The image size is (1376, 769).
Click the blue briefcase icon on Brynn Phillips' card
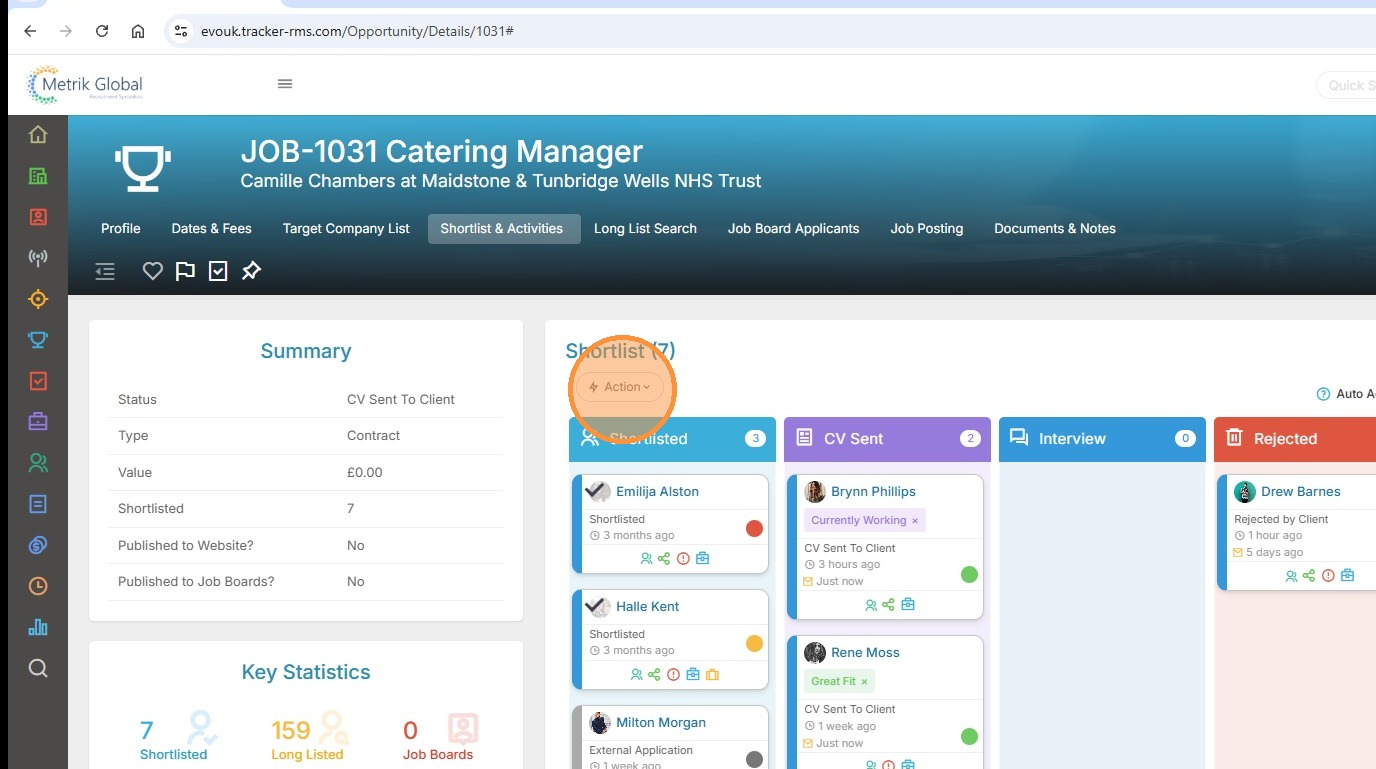click(x=908, y=605)
